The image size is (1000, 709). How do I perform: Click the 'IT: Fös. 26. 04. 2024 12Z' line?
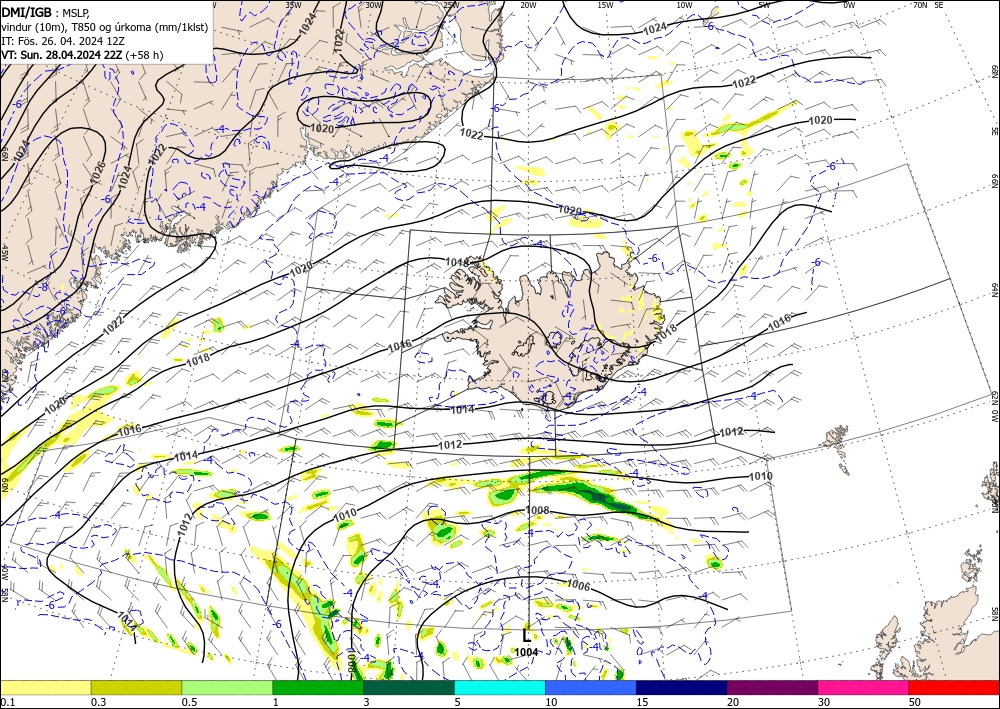tap(62, 41)
